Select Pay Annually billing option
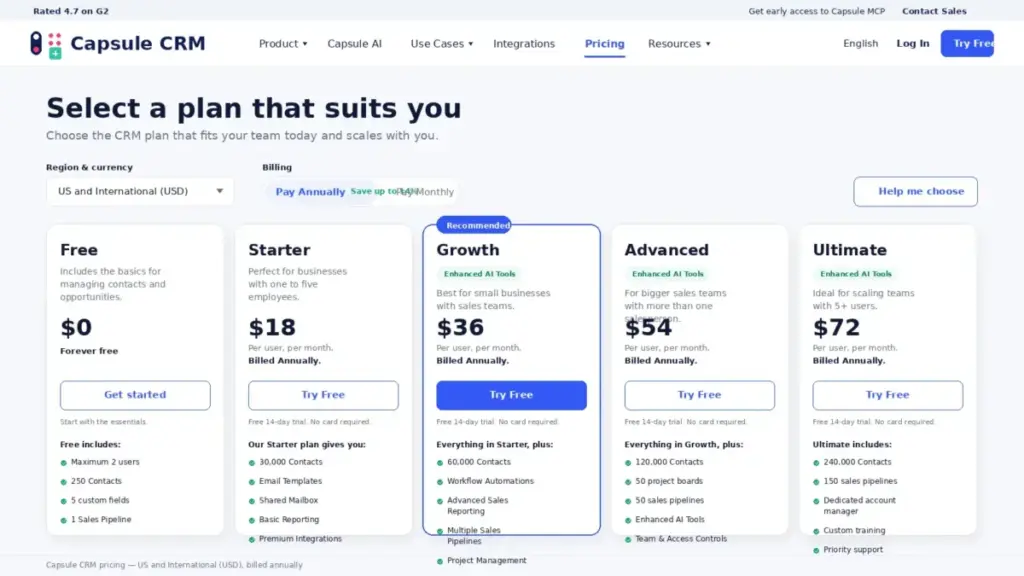 (x=310, y=191)
